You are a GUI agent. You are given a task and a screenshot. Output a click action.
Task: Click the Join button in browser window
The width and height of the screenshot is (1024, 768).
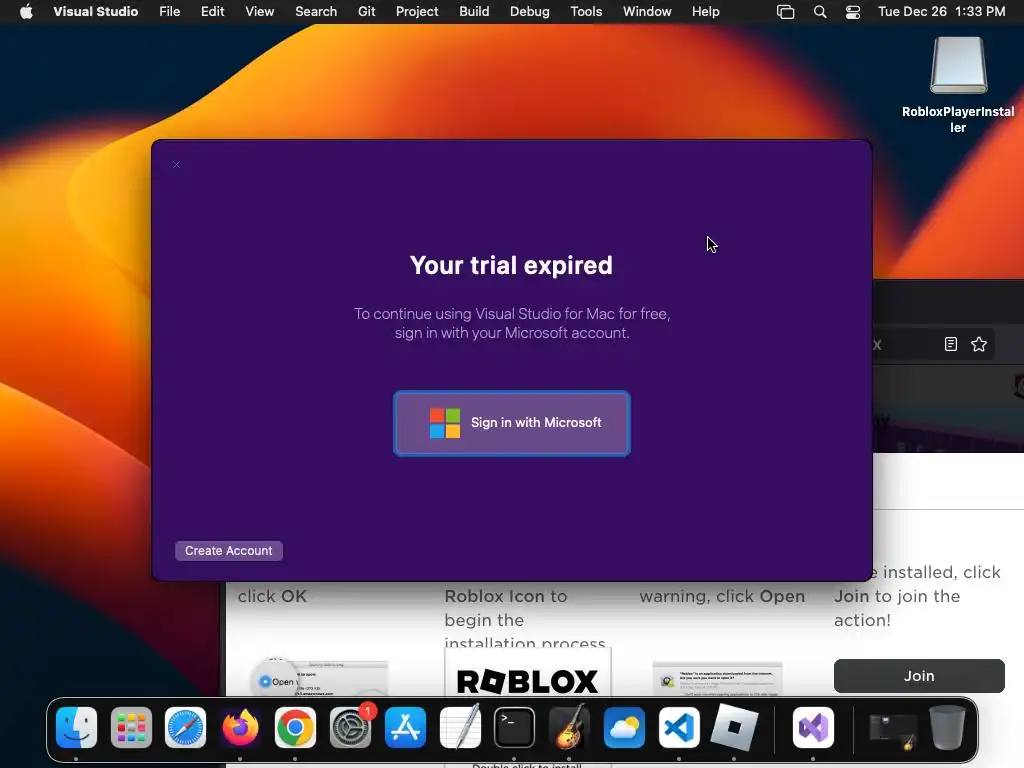[919, 676]
